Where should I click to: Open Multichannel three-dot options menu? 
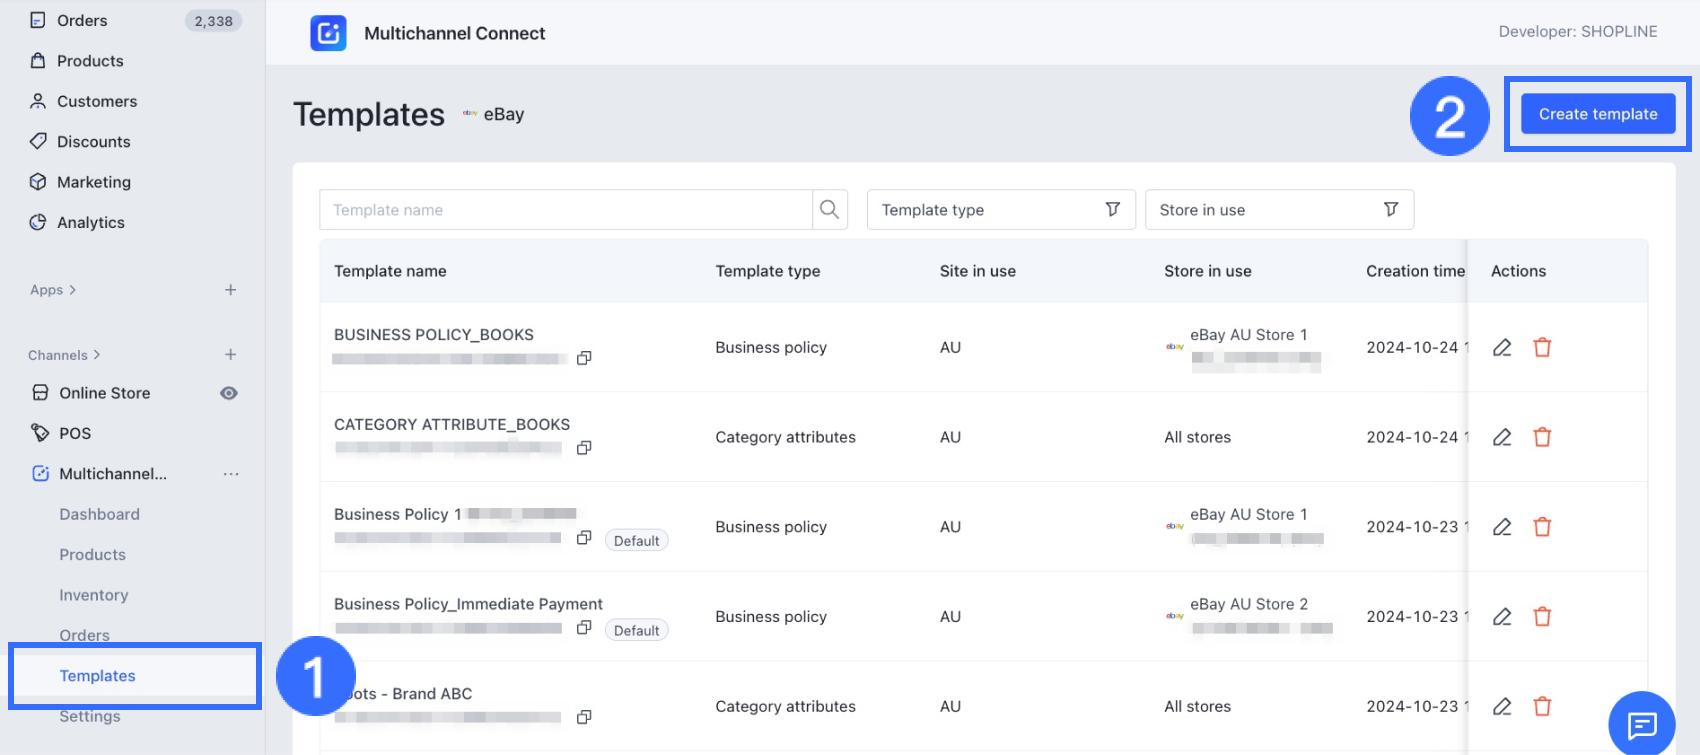click(231, 474)
